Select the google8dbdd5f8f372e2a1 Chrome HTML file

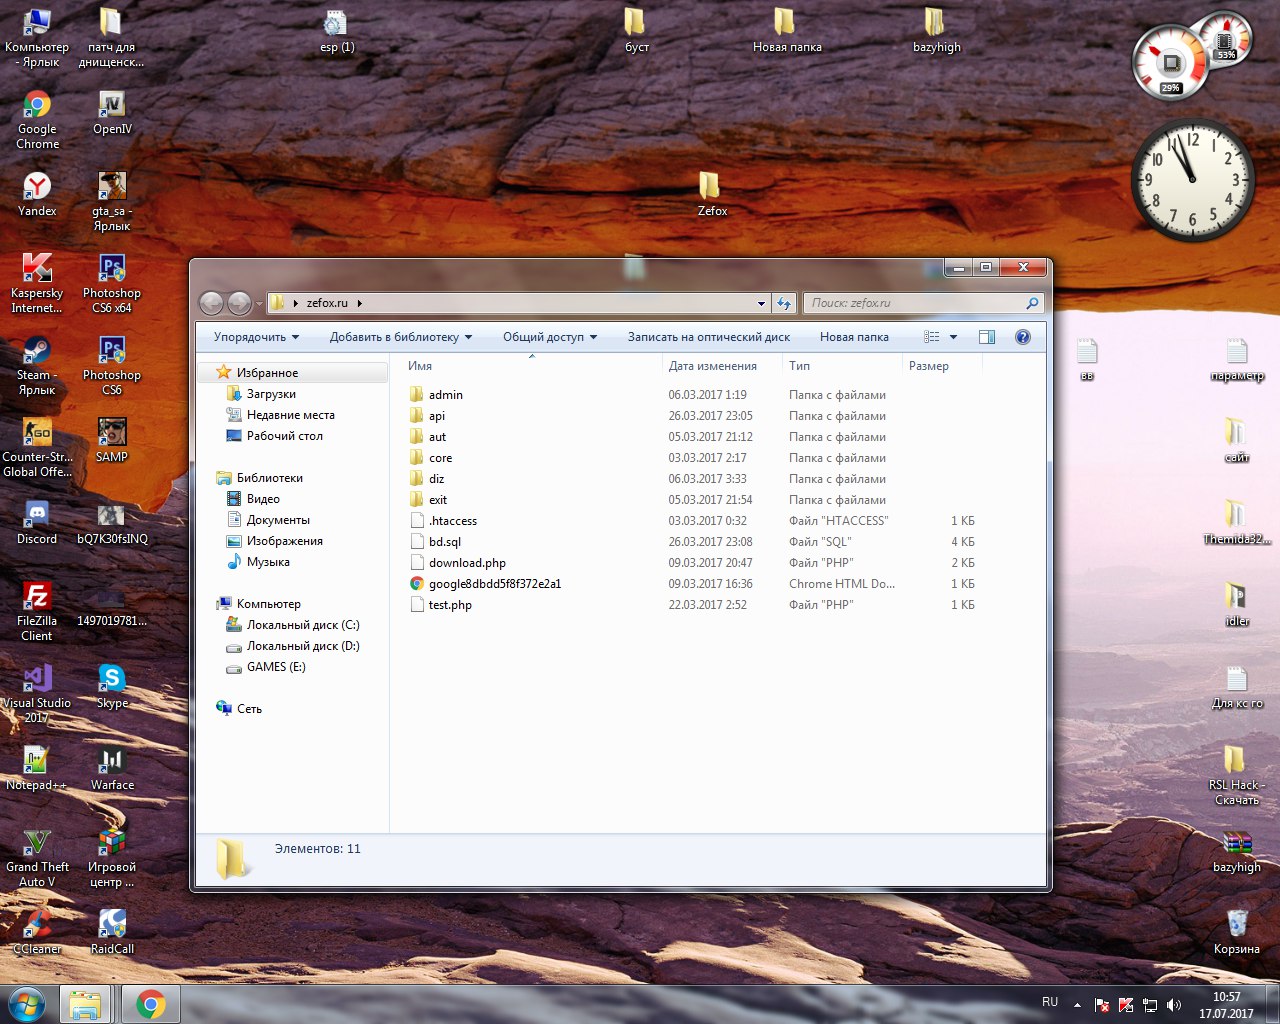[494, 584]
